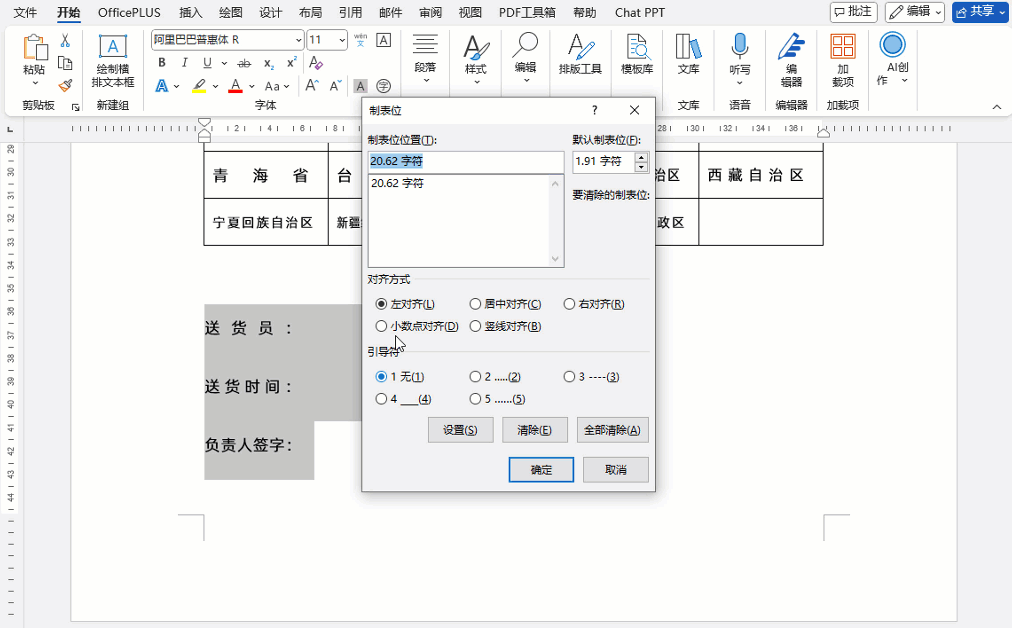
Task: Apply yellow text highlight color
Action: (x=199, y=86)
